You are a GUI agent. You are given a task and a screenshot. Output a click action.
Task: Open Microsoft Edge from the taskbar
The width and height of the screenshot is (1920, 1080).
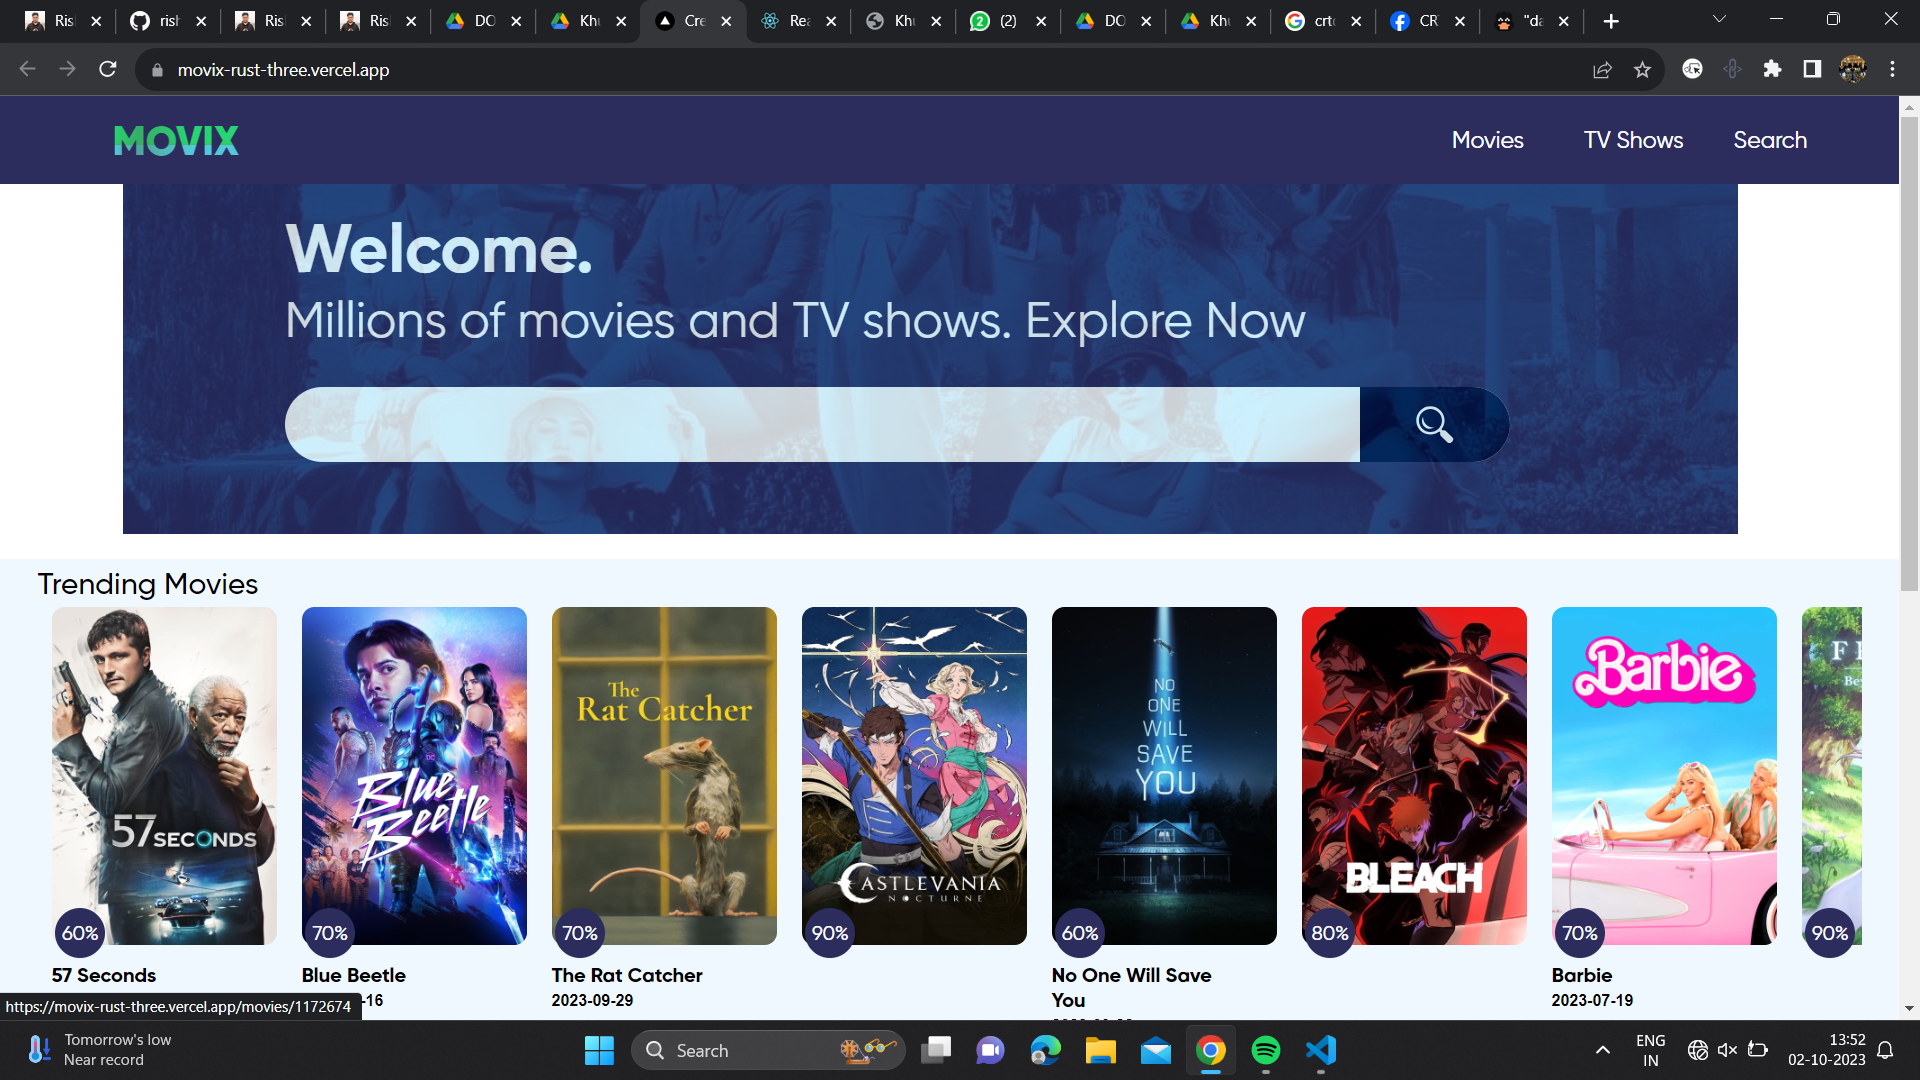coord(1046,1050)
